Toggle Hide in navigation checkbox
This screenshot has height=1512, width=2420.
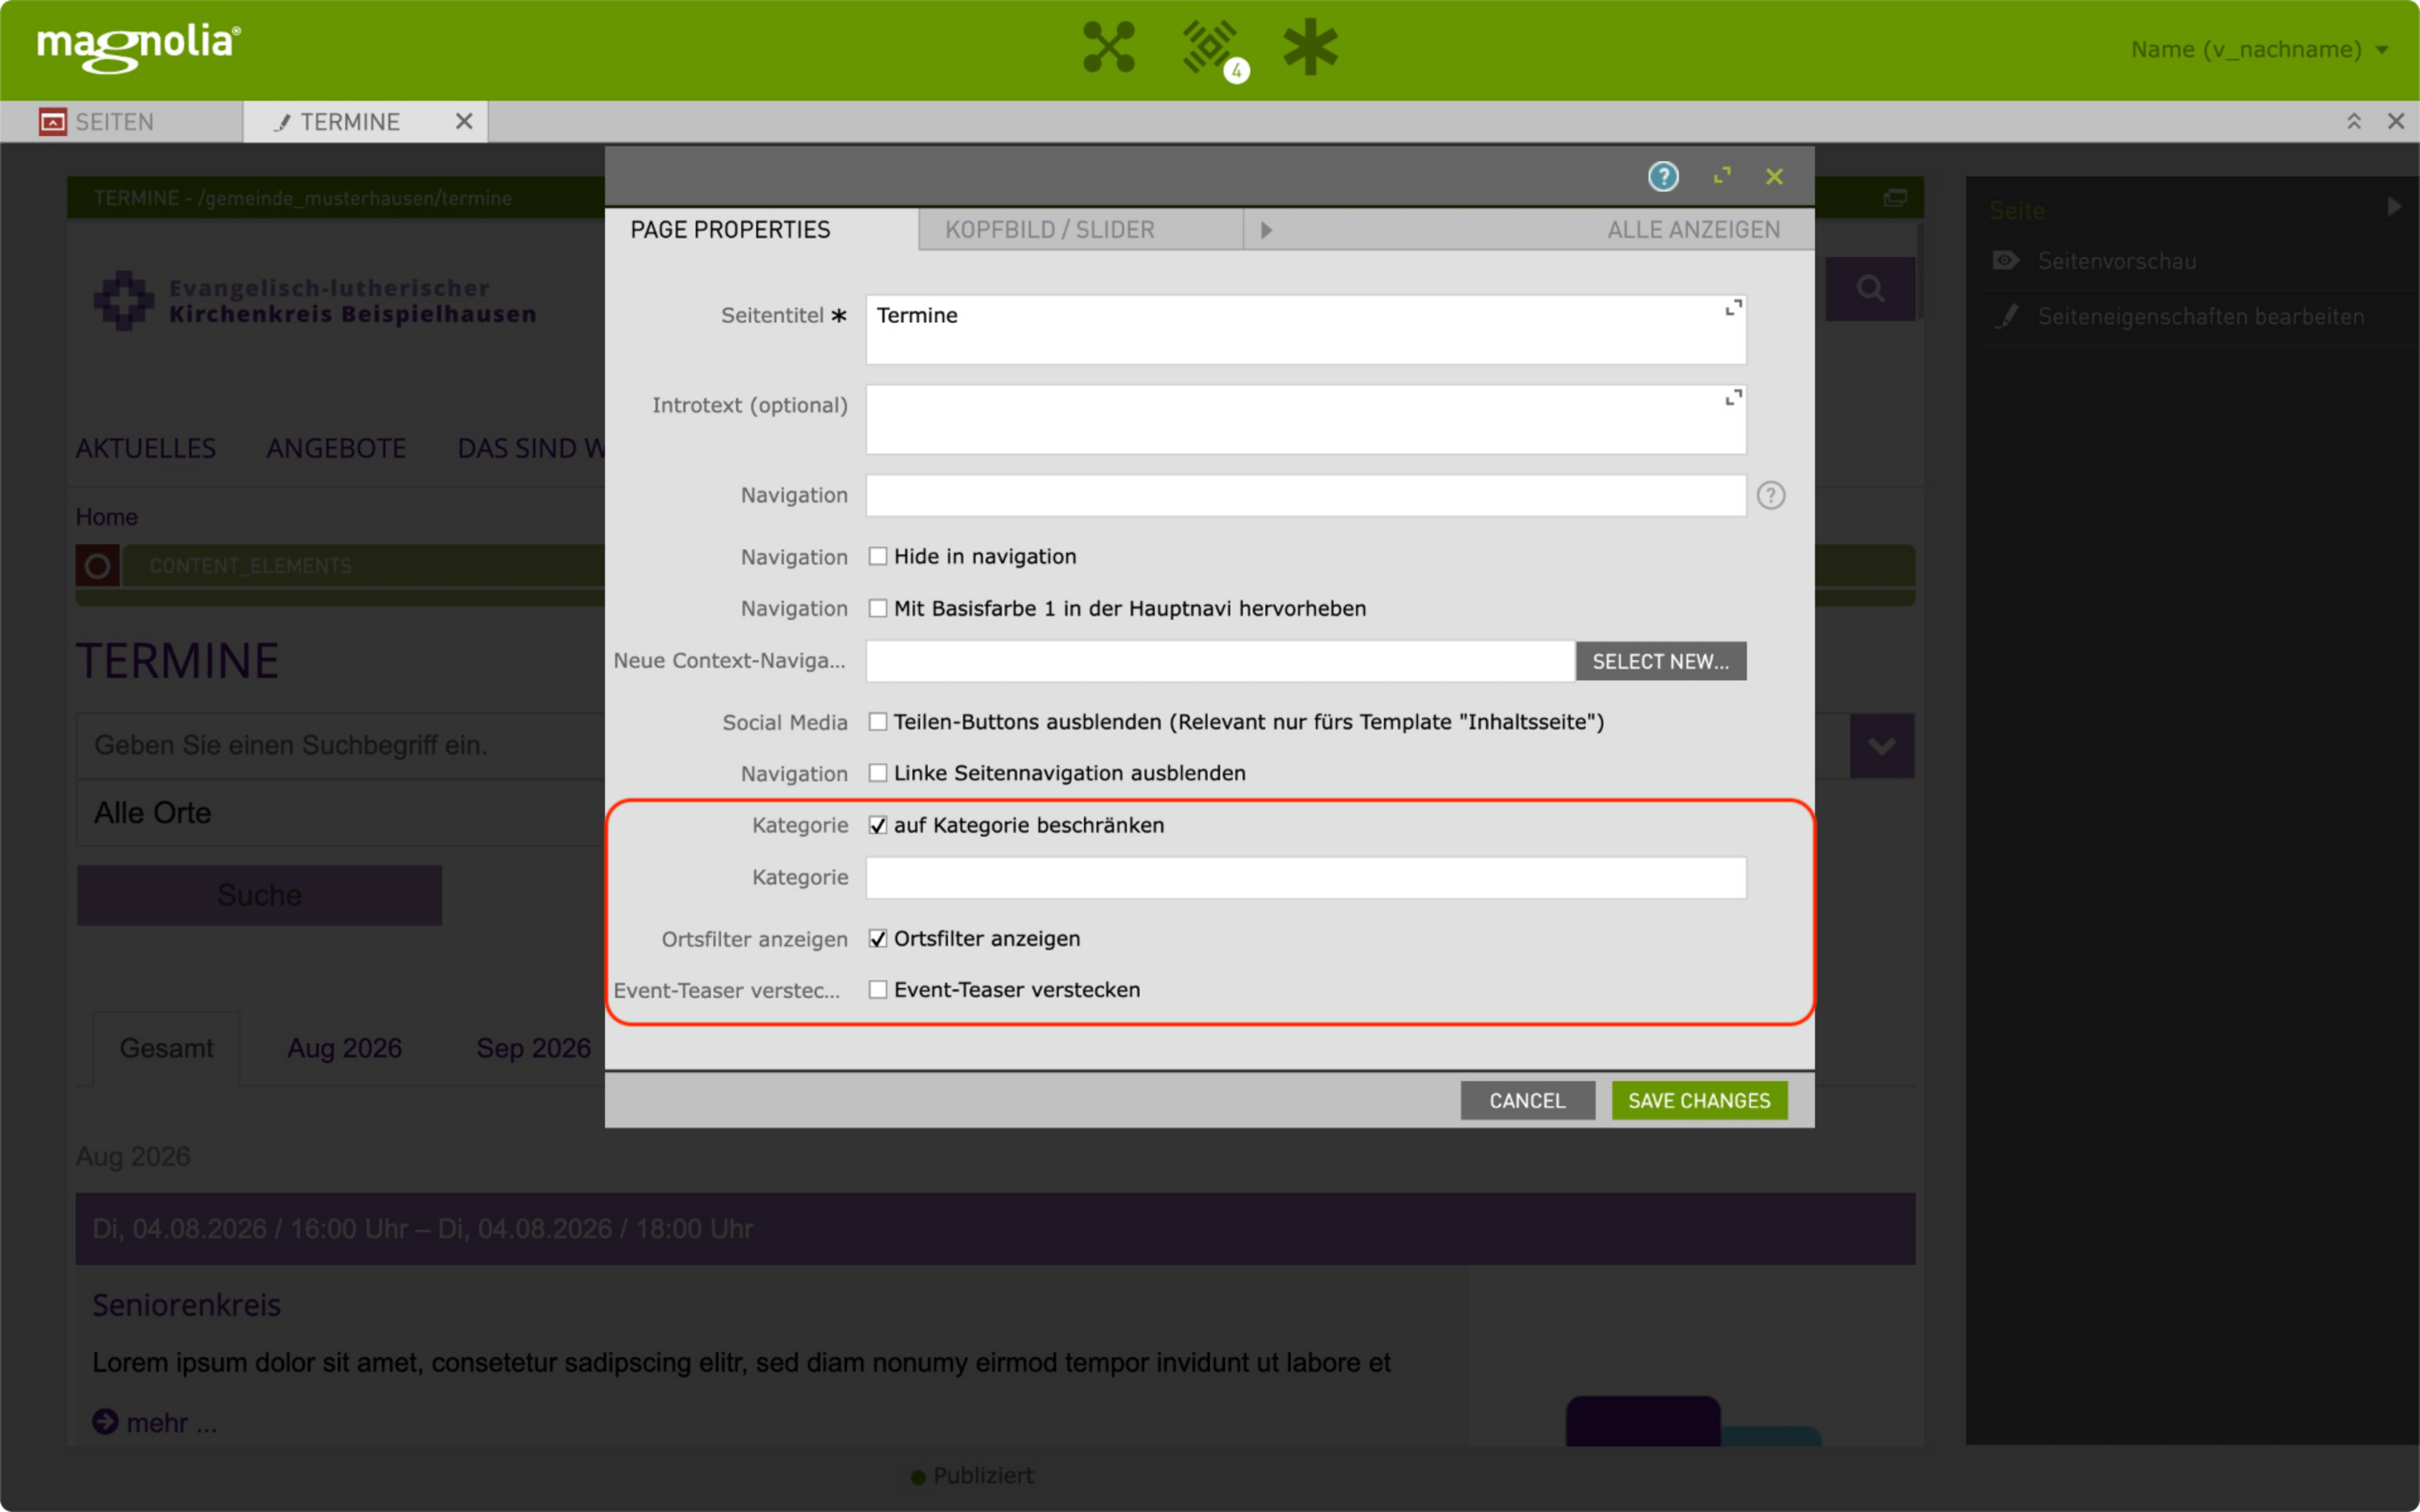tap(877, 556)
